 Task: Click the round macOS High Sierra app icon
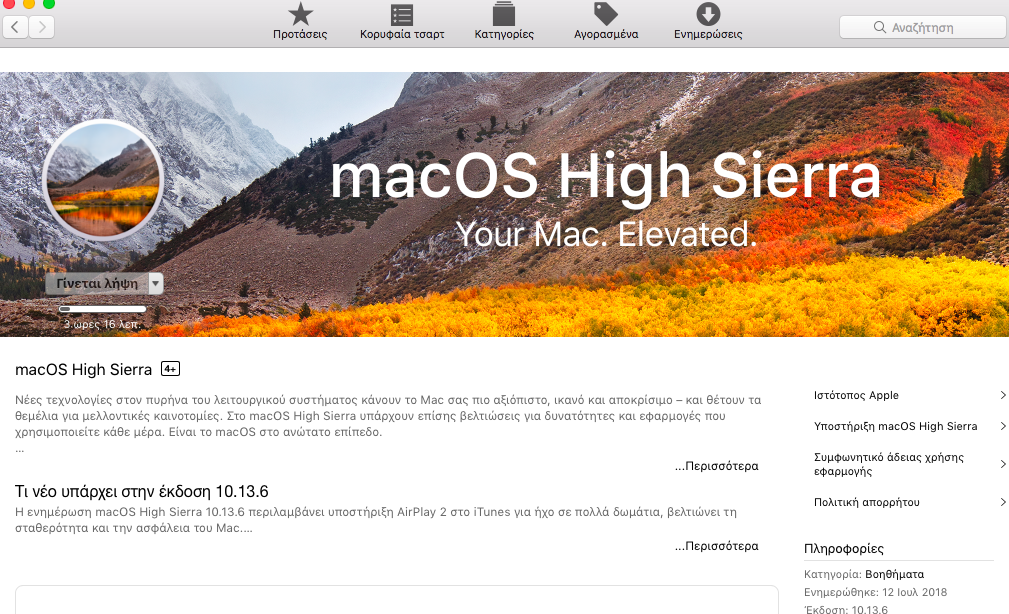click(x=103, y=180)
